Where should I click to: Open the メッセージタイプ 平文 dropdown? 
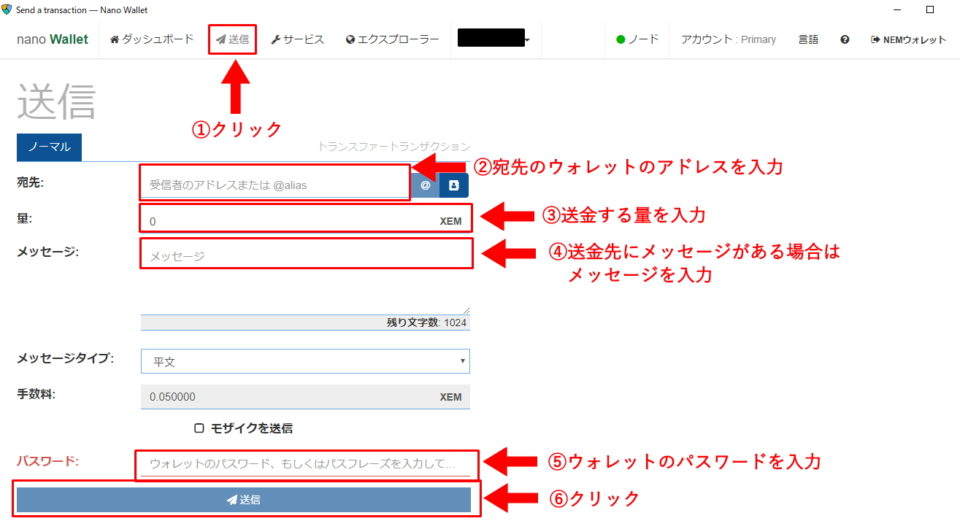click(306, 361)
